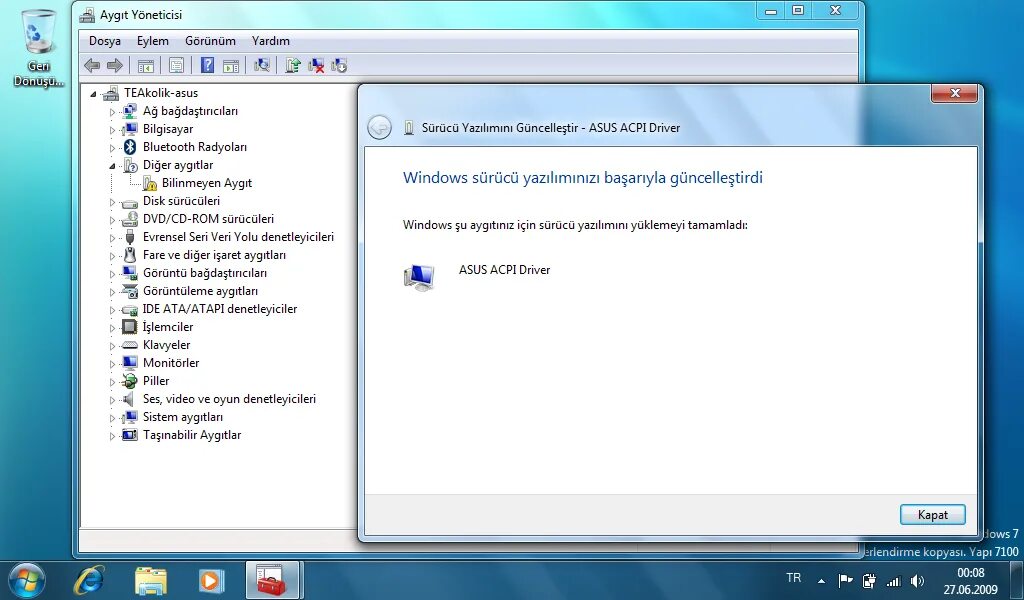The image size is (1024, 600).
Task: Click the disc drive icon beside DVD/CD-ROM sürücüleri
Action: pos(130,219)
